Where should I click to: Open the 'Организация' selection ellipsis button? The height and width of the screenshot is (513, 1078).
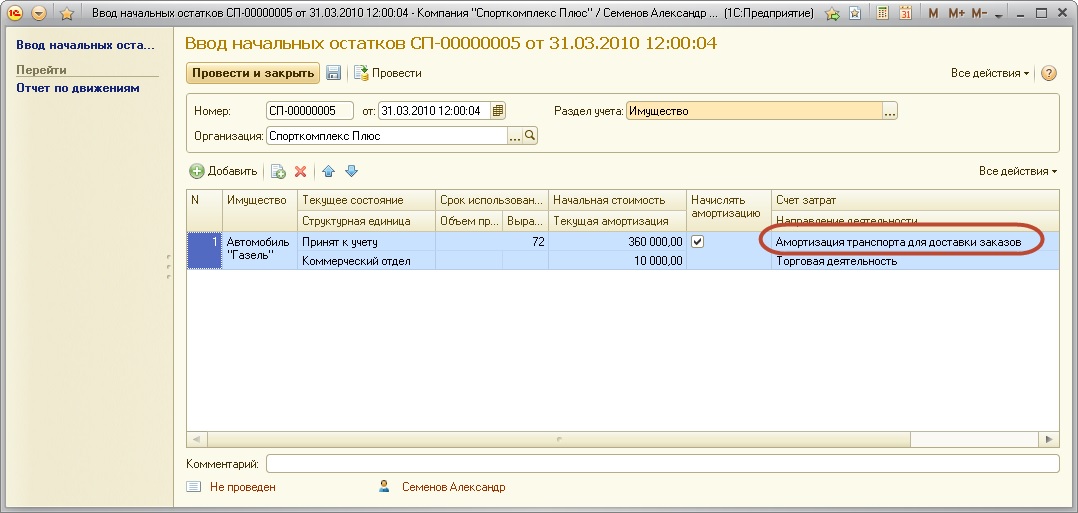(x=515, y=136)
